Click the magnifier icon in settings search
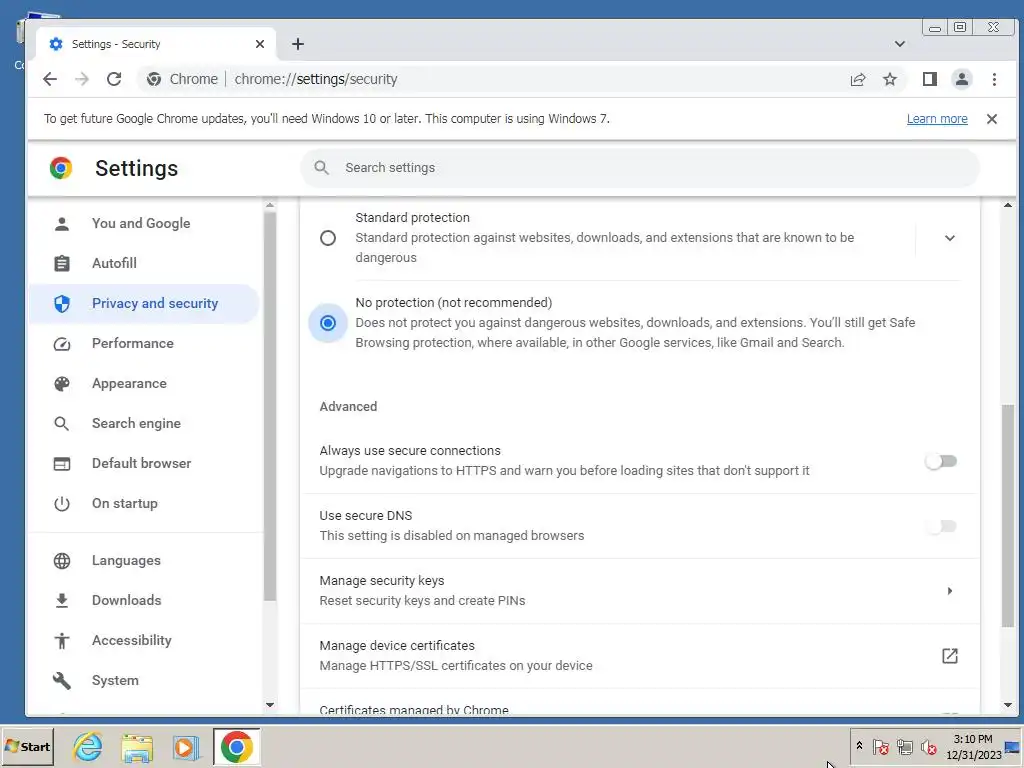Image resolution: width=1024 pixels, height=768 pixels. point(321,168)
